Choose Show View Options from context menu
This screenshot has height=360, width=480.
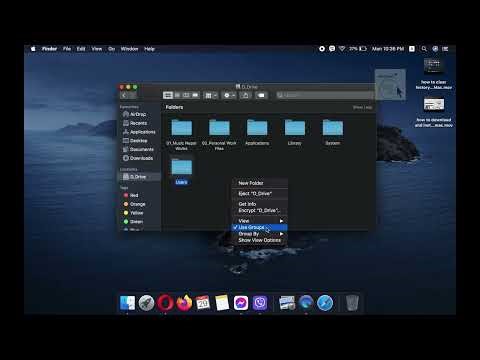click(260, 240)
